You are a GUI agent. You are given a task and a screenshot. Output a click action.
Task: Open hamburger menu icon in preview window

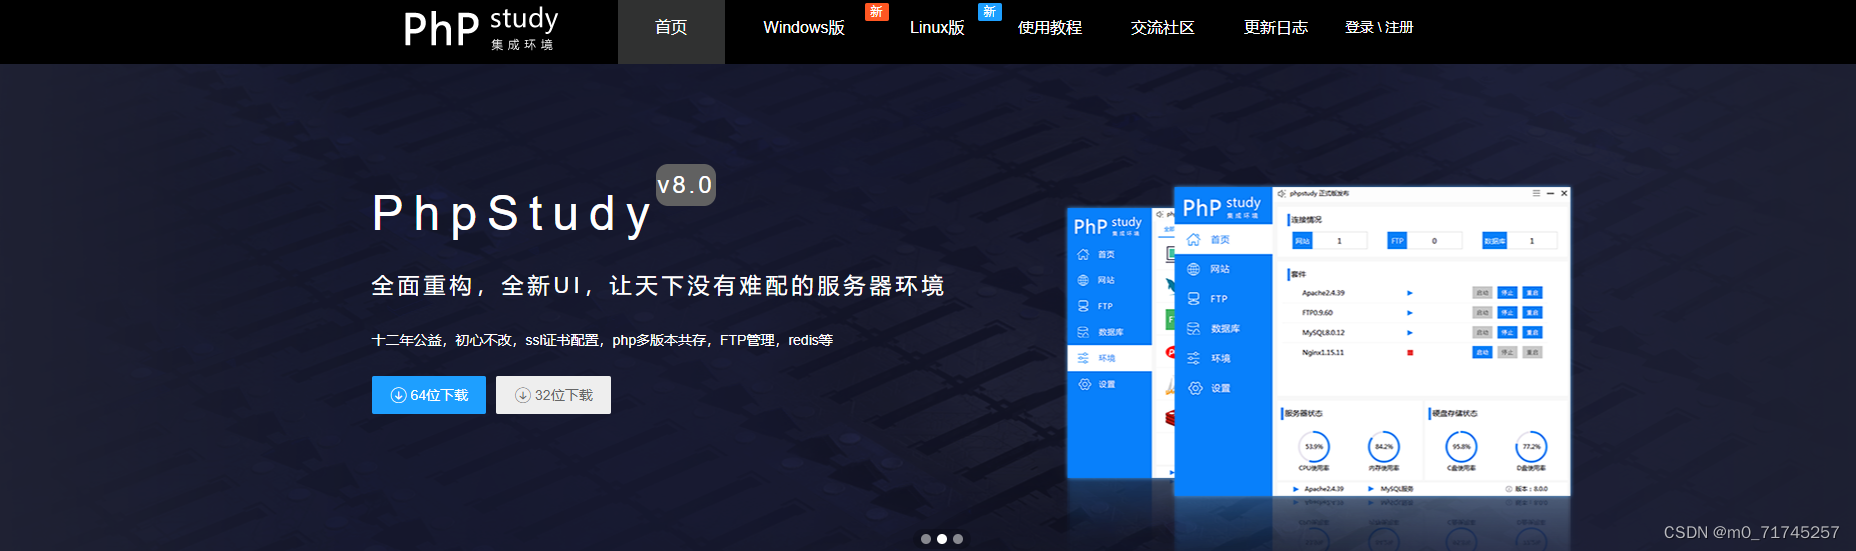[x=1536, y=193]
